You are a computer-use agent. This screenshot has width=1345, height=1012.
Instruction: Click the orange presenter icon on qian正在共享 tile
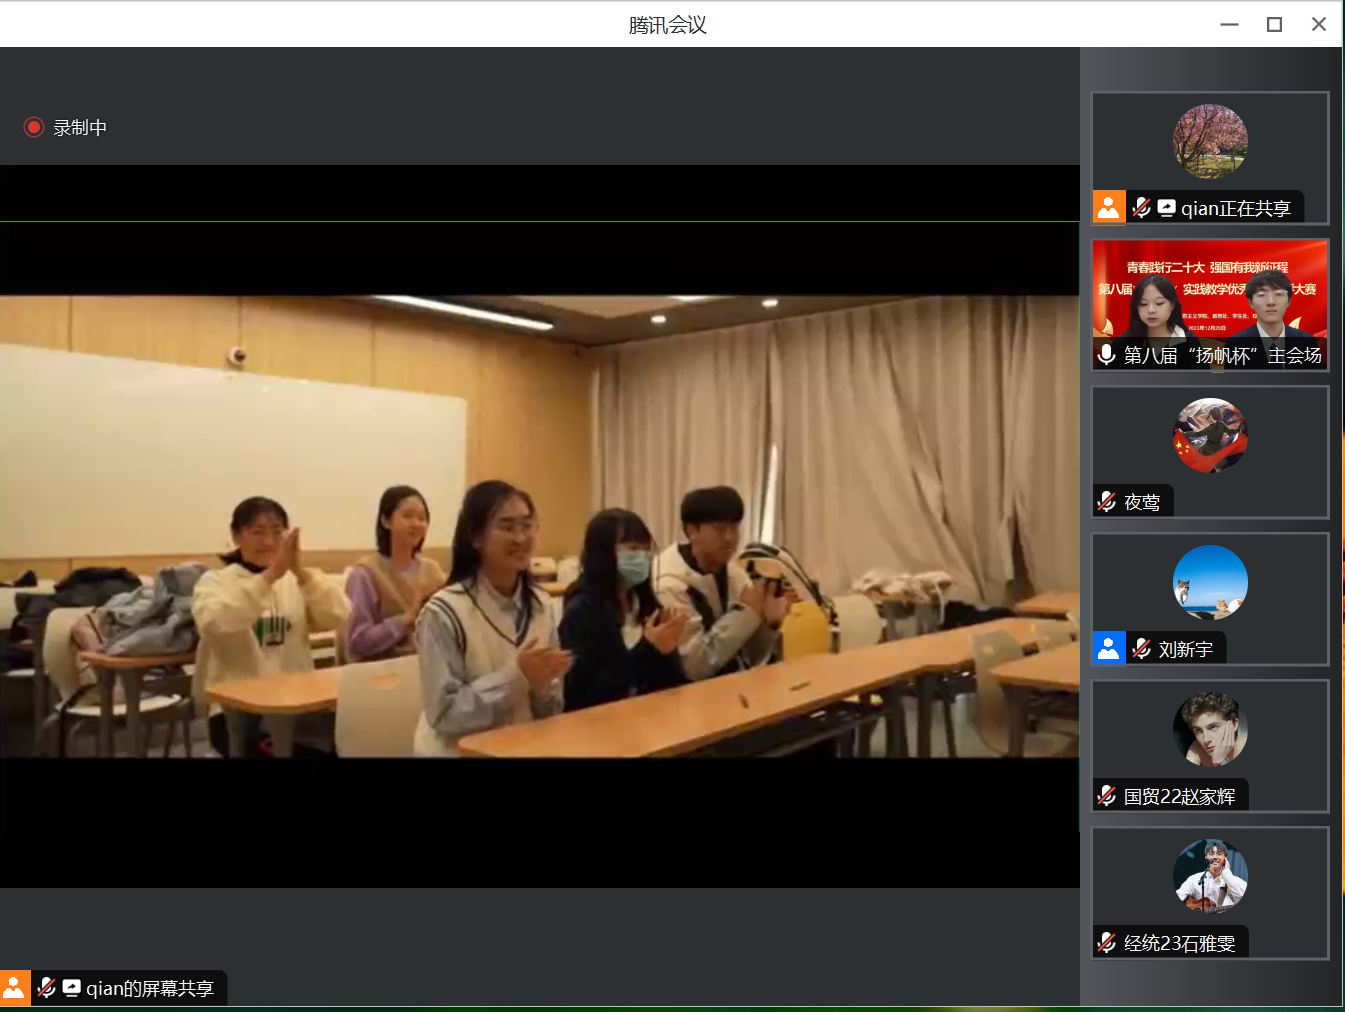pos(1108,207)
